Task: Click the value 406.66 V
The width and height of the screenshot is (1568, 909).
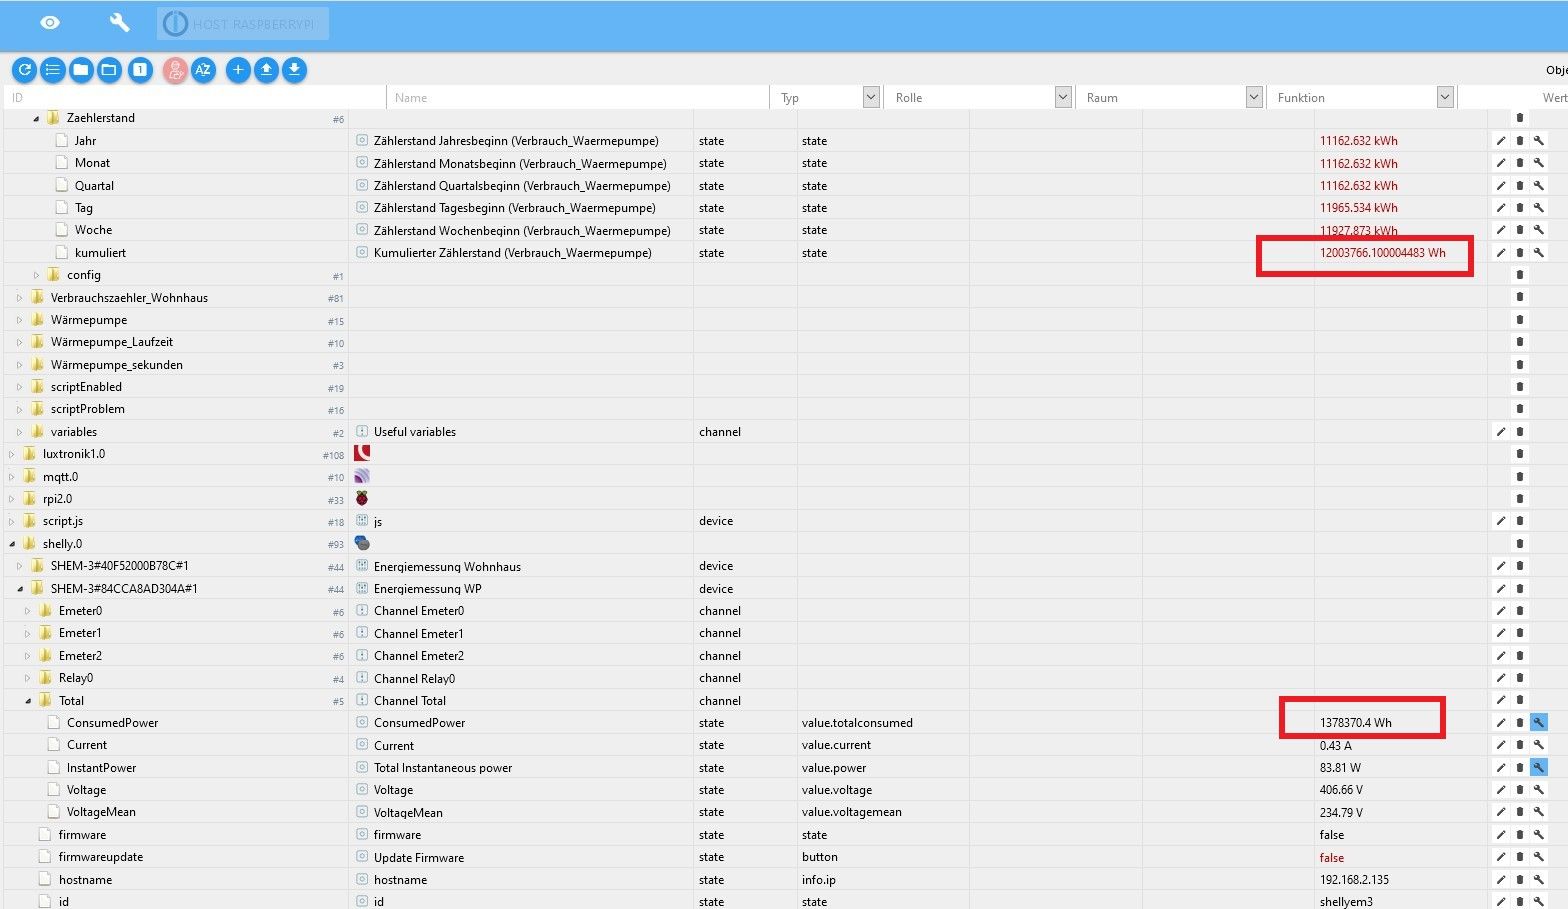Action: [x=1341, y=790]
